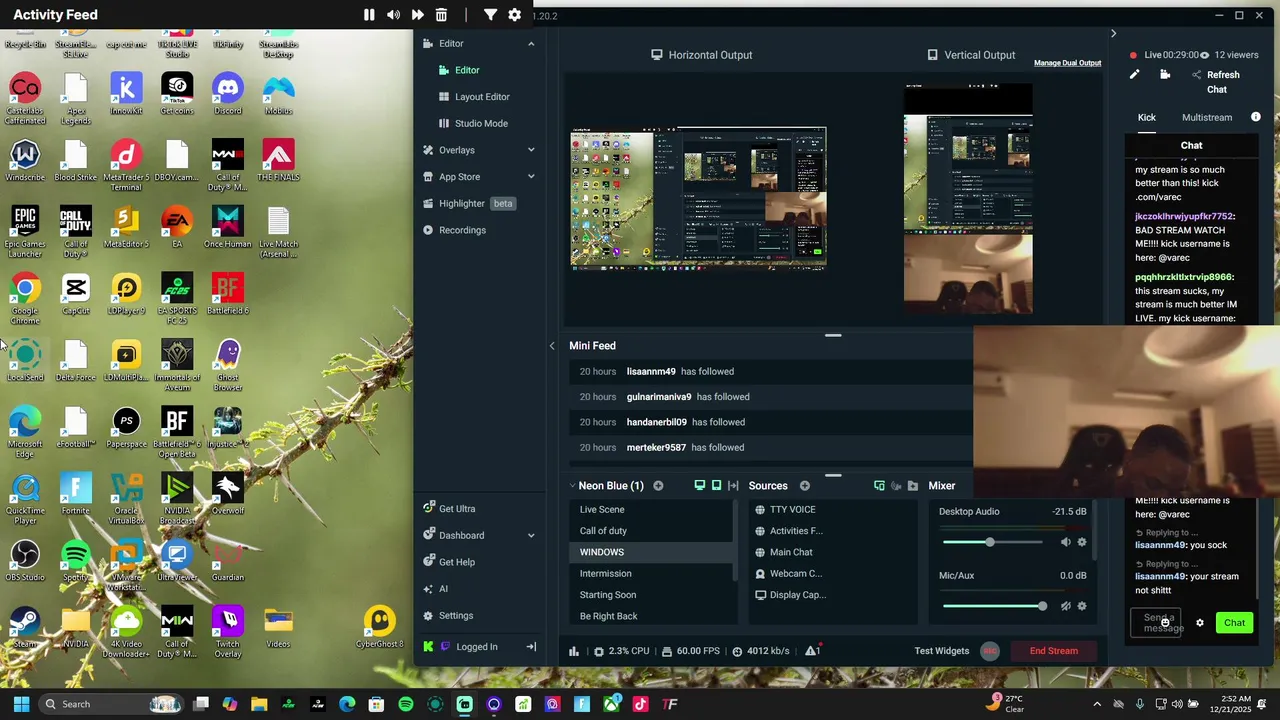Click the green Chat send button
The height and width of the screenshot is (720, 1280).
[x=1235, y=623]
